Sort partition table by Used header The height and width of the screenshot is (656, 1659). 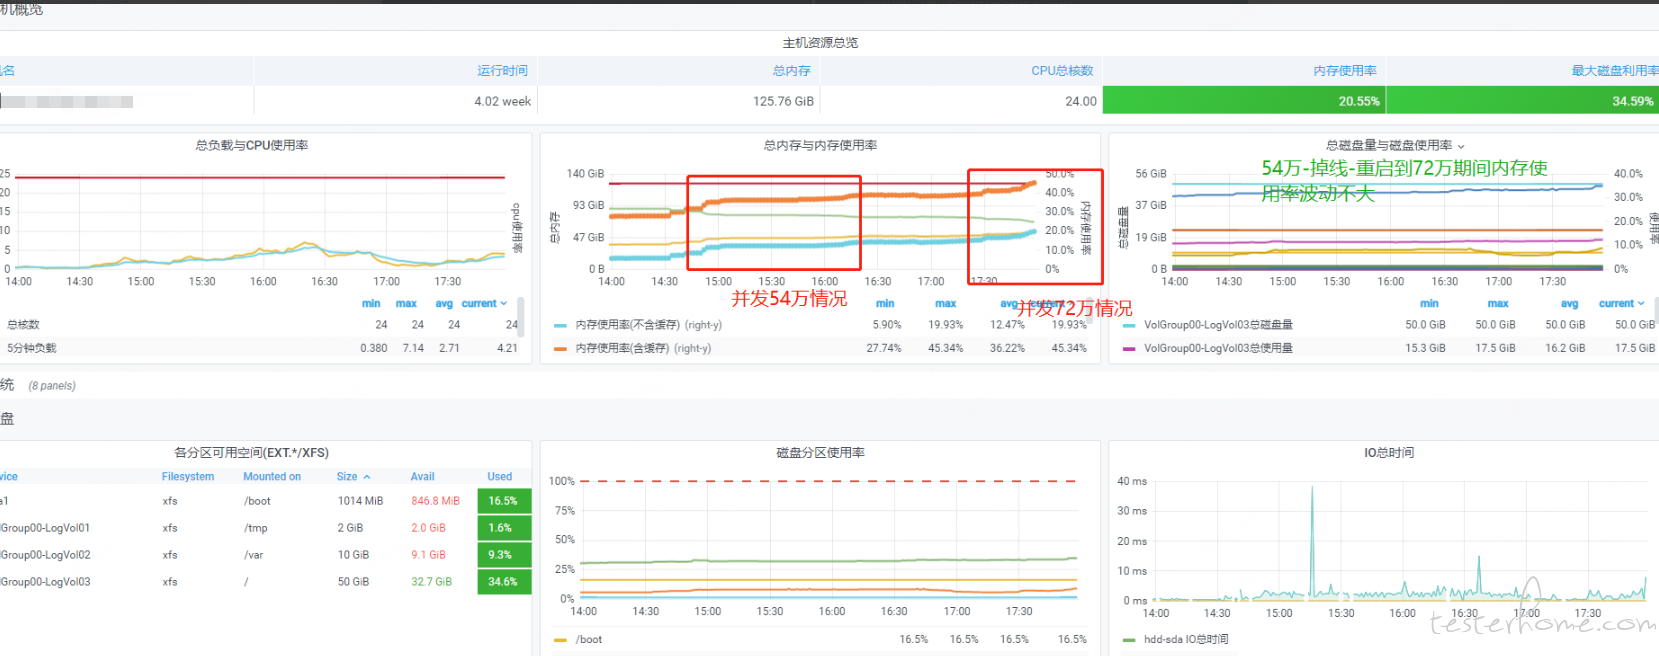pos(500,476)
